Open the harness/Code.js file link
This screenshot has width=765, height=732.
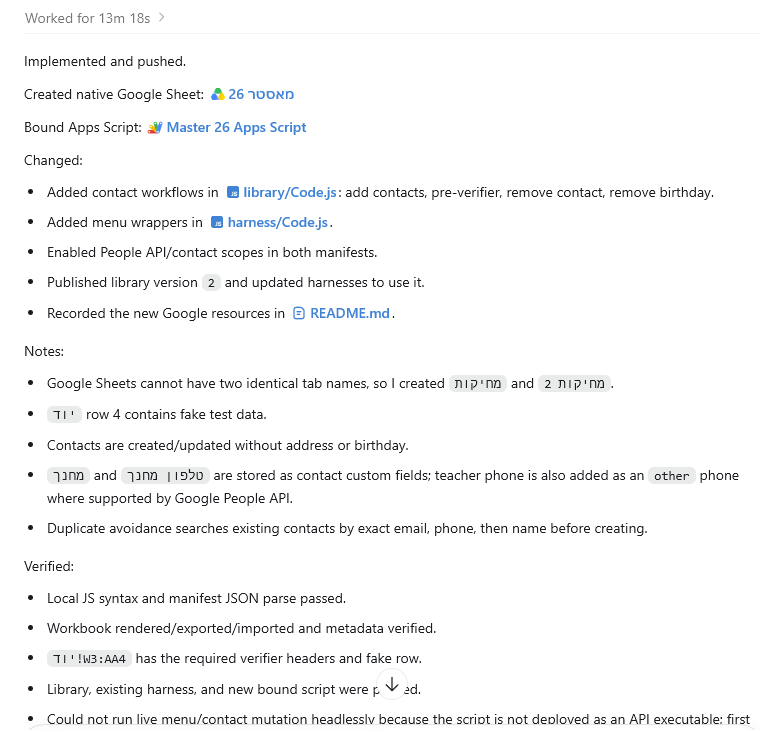(x=278, y=223)
